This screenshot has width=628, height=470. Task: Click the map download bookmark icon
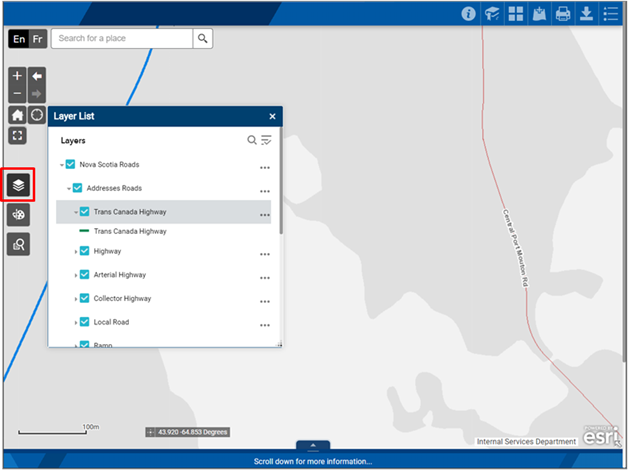(539, 14)
